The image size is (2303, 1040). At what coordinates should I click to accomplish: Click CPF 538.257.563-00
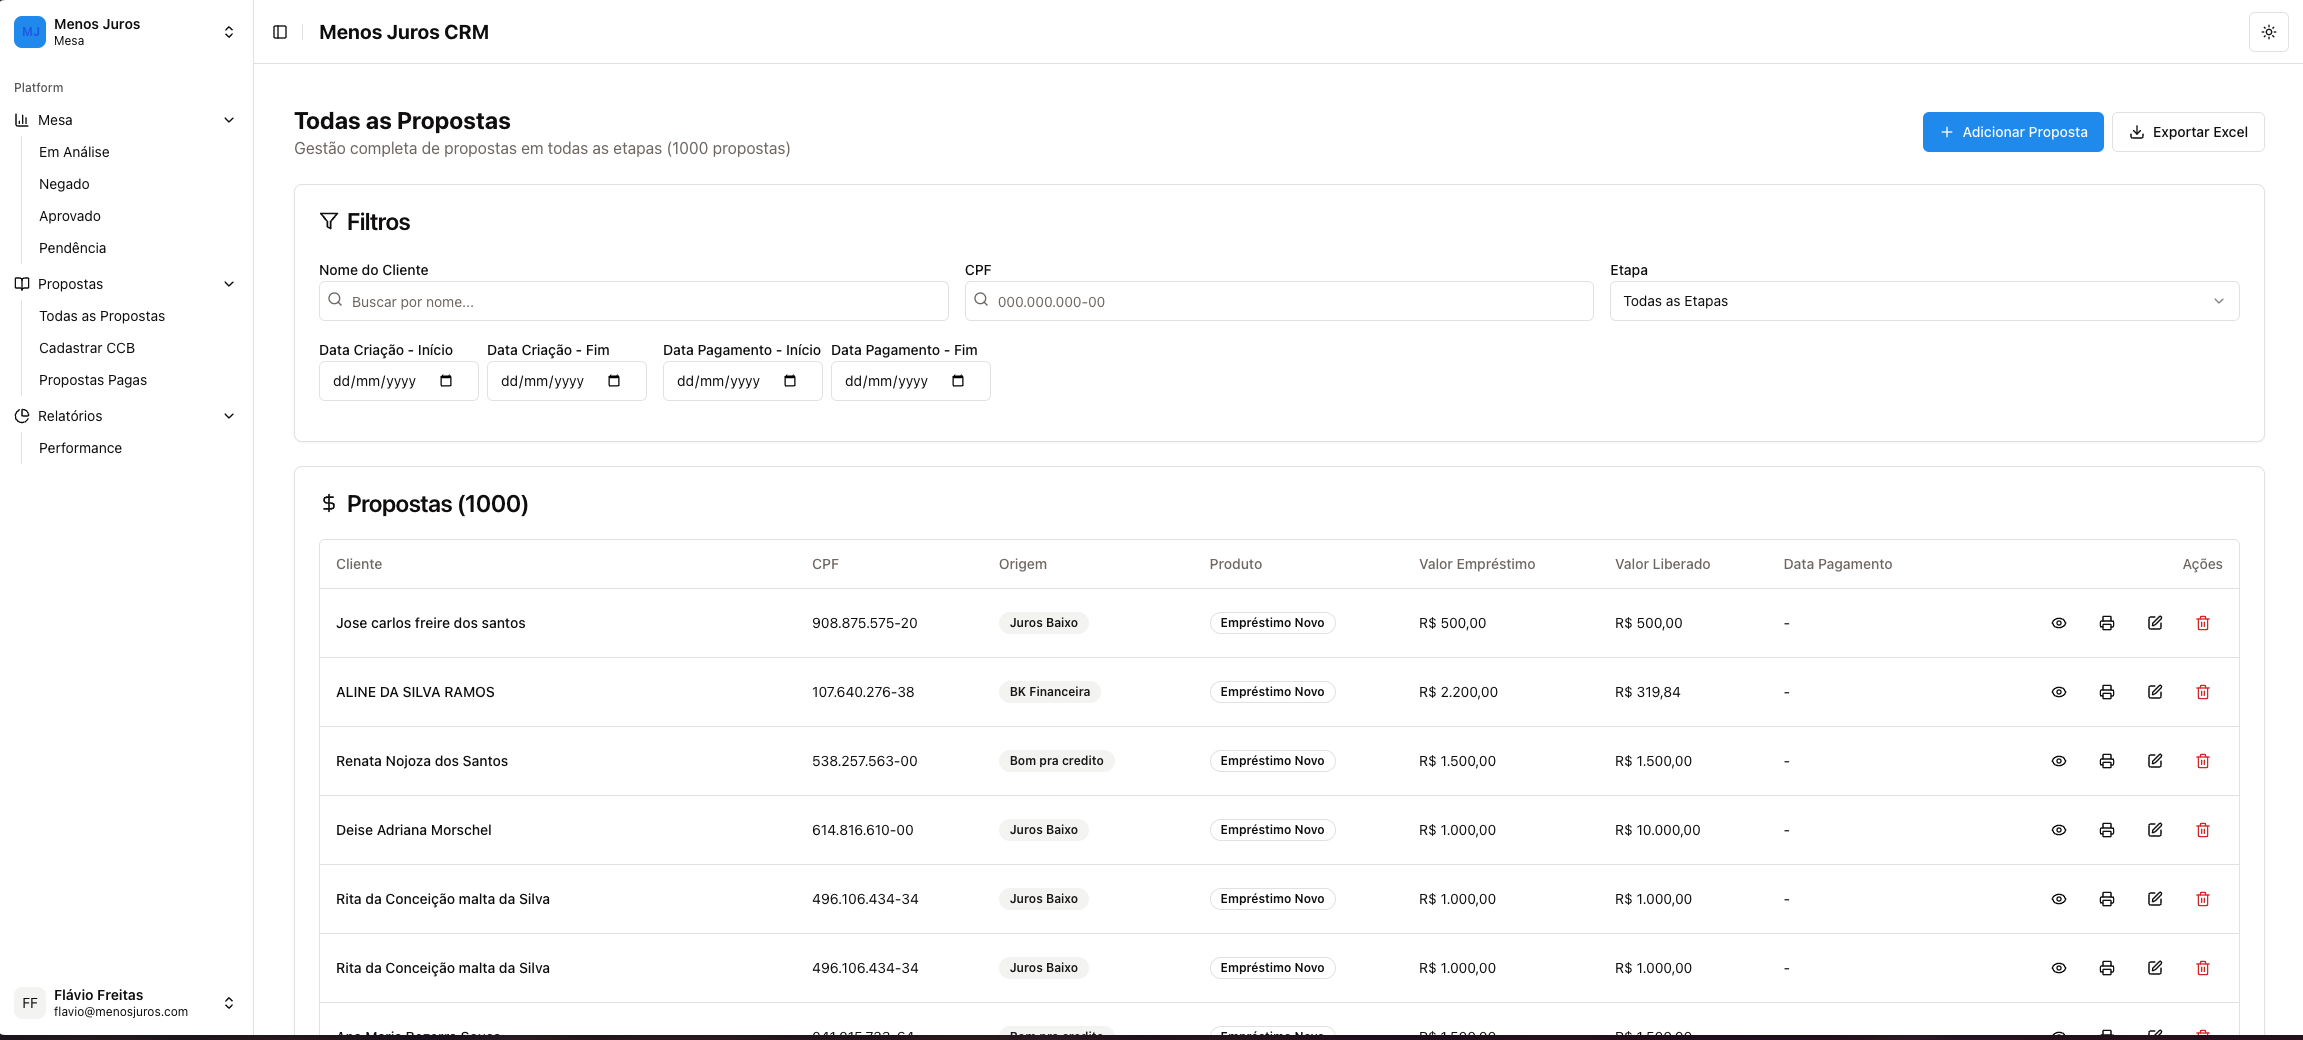point(865,761)
